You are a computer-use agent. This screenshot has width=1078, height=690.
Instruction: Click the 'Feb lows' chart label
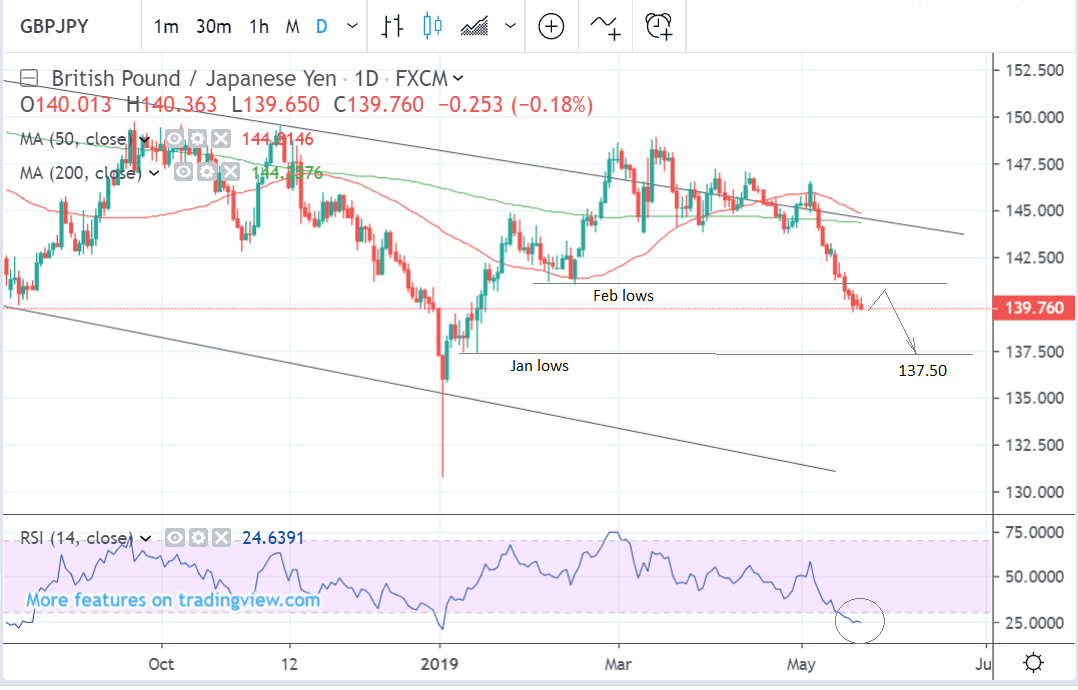(x=623, y=296)
